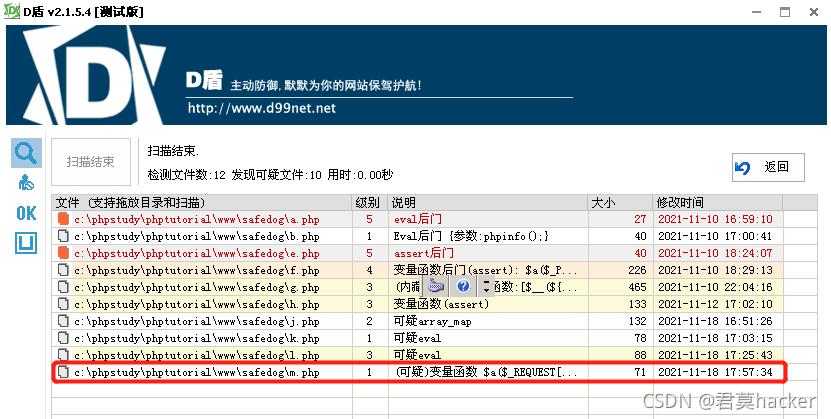
Task: Open the http://www.d99net.net link
Action: pyautogui.click(x=262, y=108)
